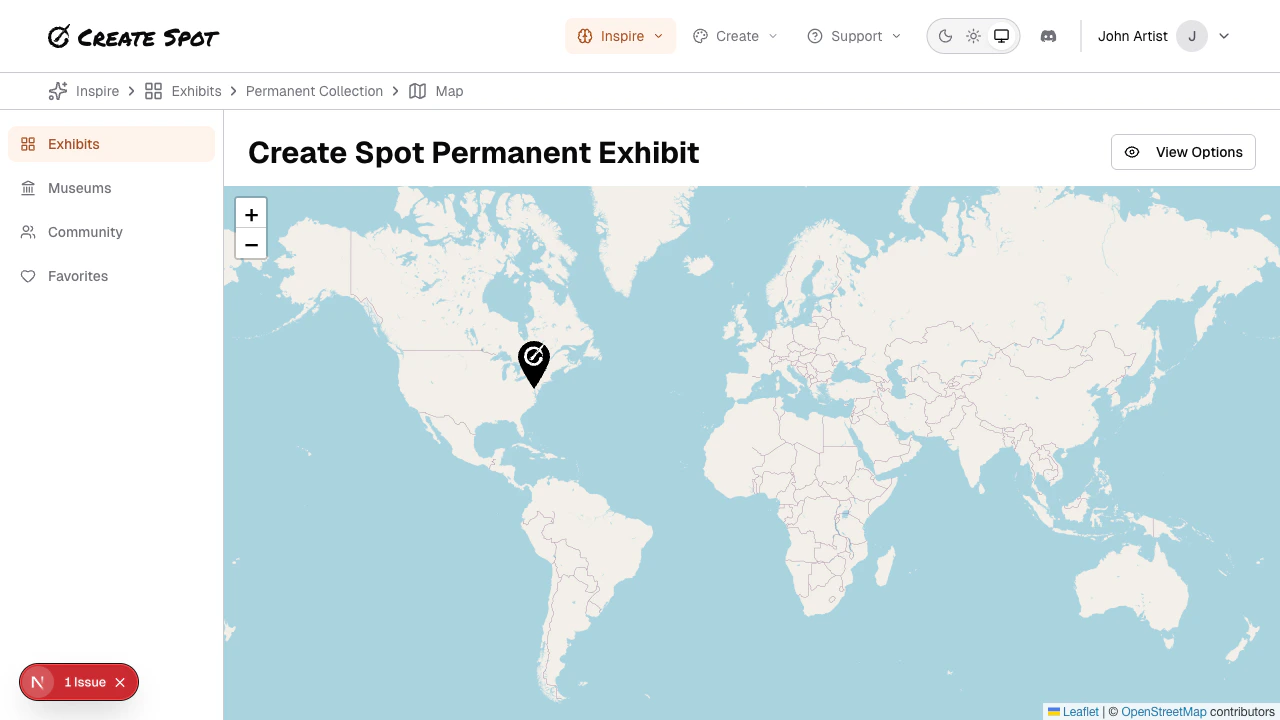Select system theme with monitor icon

coord(1001,35)
